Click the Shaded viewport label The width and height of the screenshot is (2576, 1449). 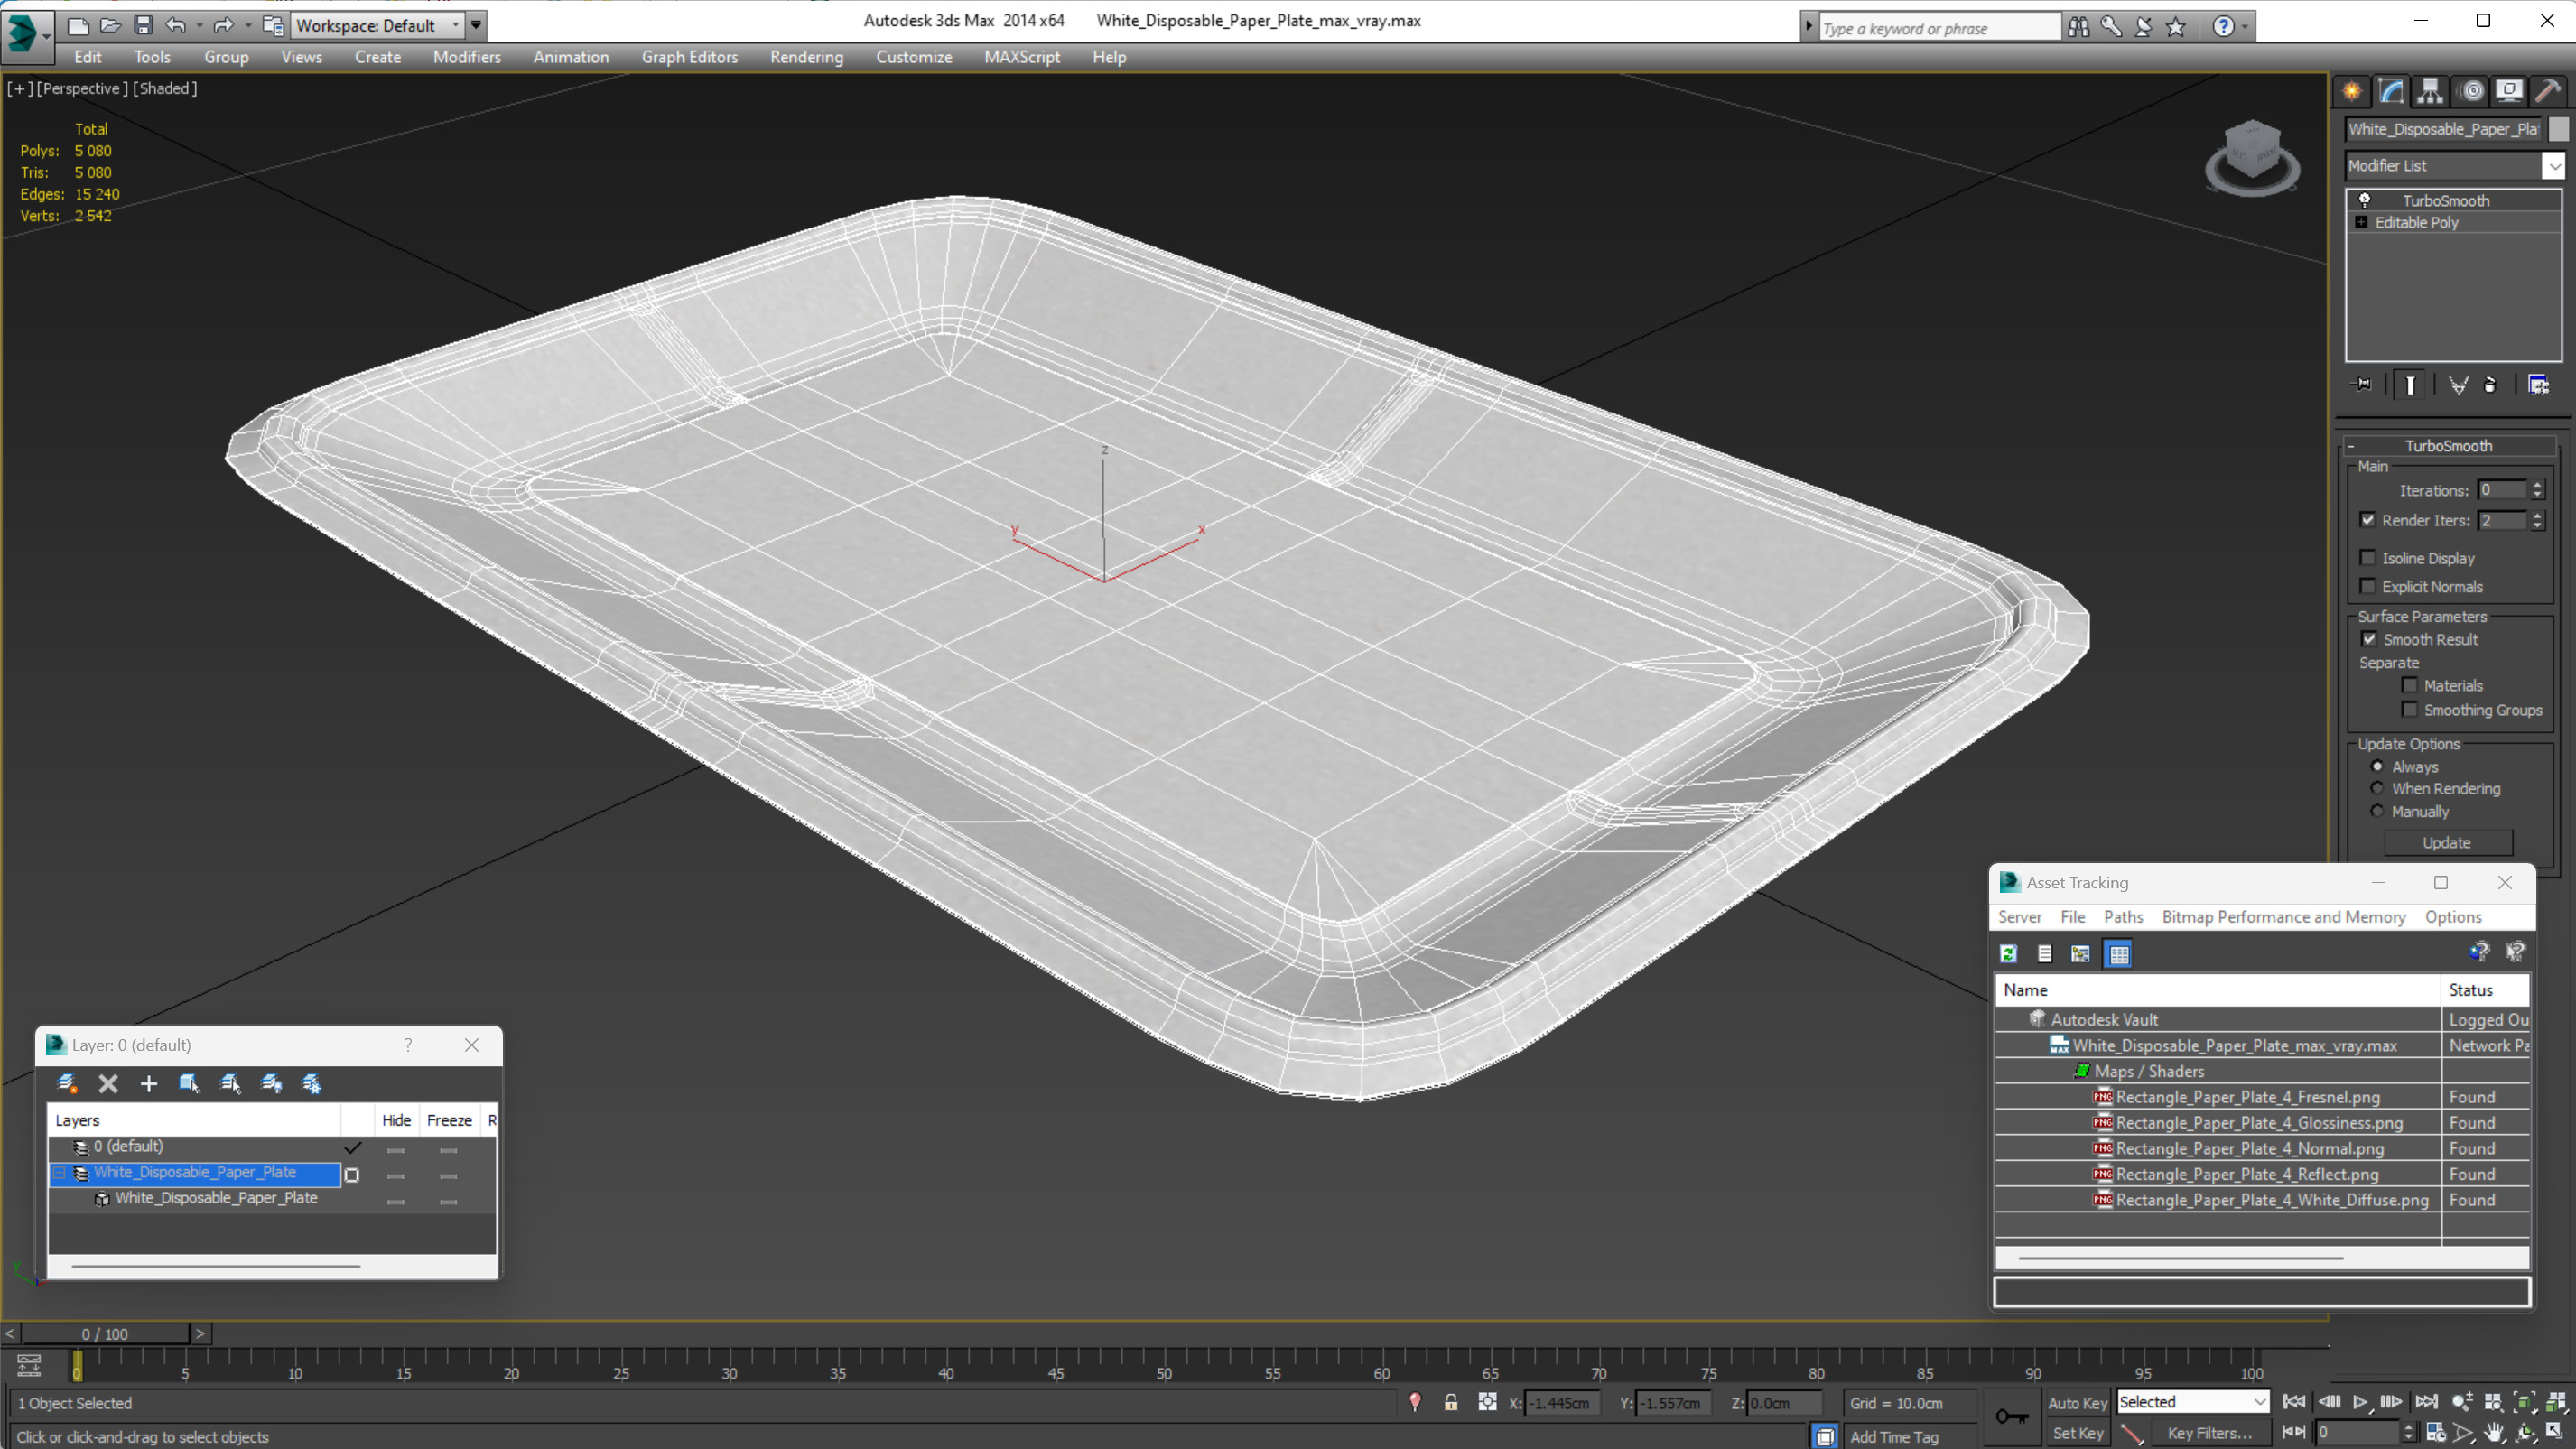coord(165,88)
